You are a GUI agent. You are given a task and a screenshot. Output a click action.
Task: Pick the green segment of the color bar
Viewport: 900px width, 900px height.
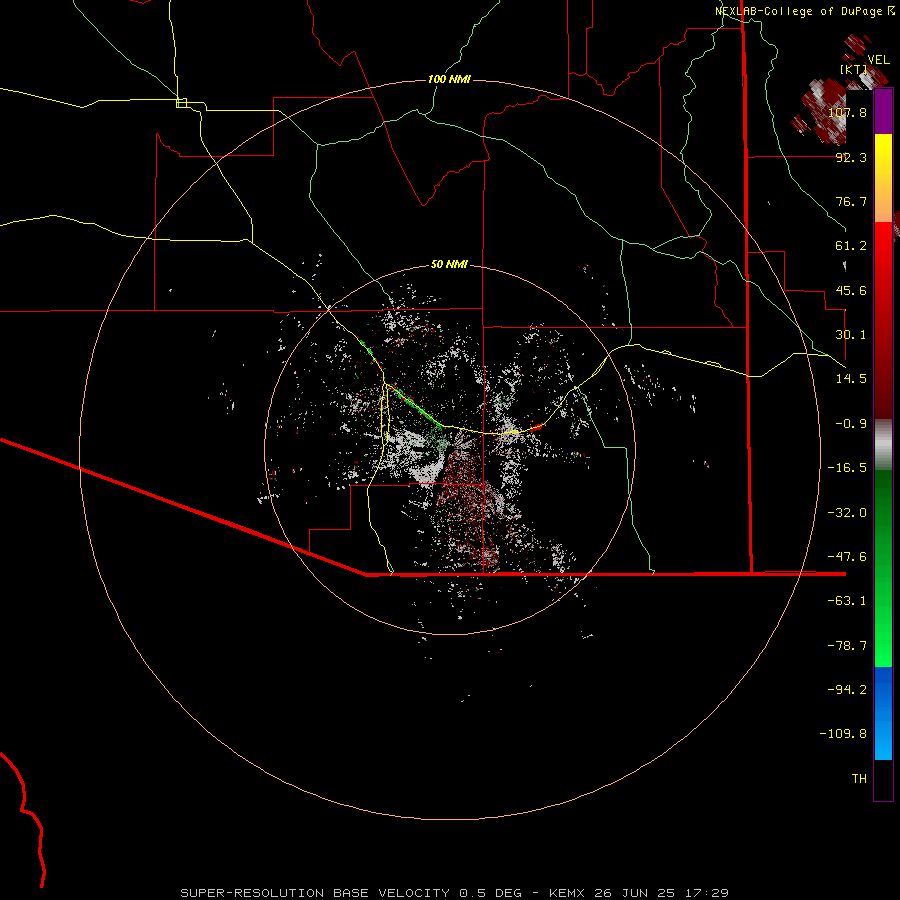pyautogui.click(x=883, y=568)
